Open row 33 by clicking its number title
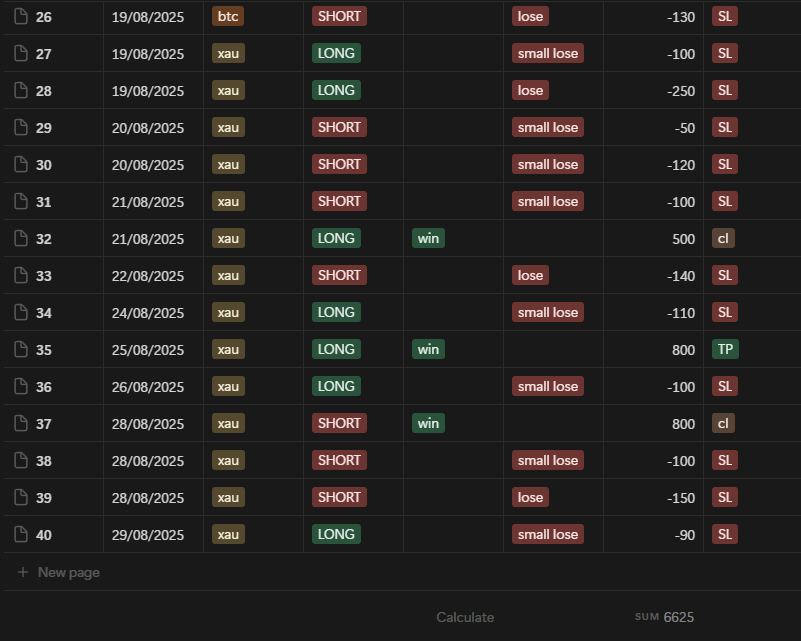Image resolution: width=801 pixels, height=641 pixels. coord(44,276)
